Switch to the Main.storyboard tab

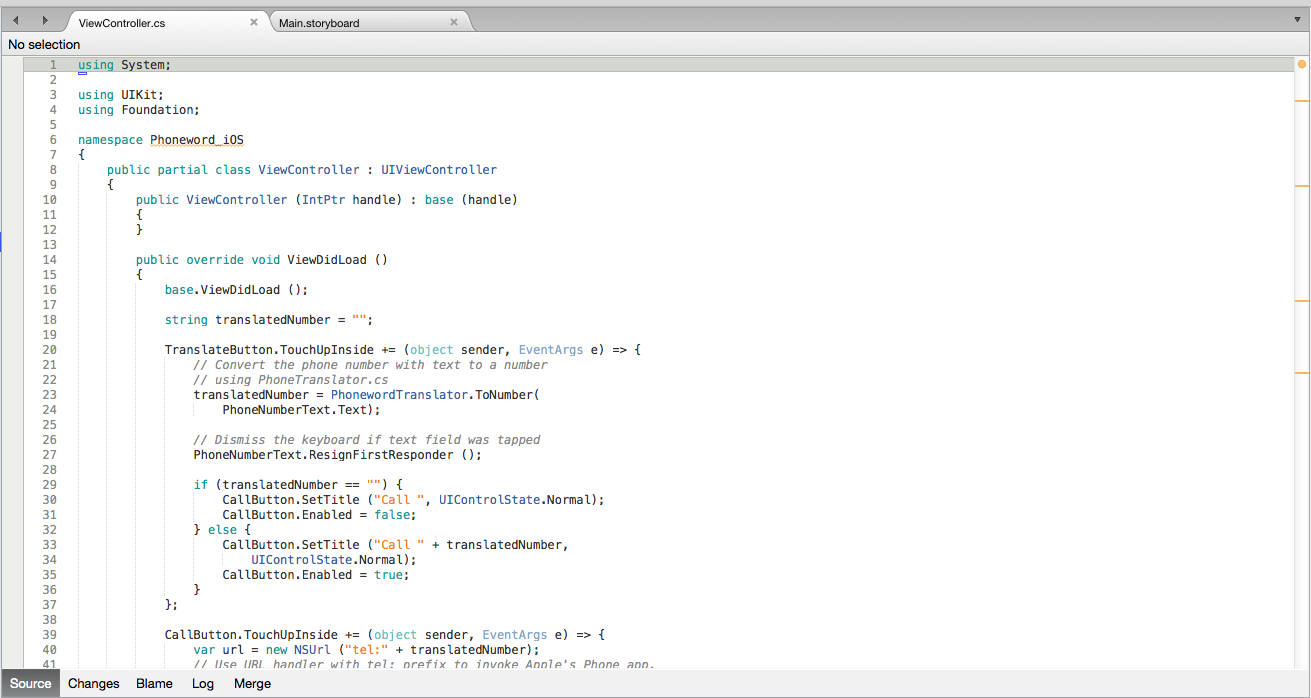point(320,22)
